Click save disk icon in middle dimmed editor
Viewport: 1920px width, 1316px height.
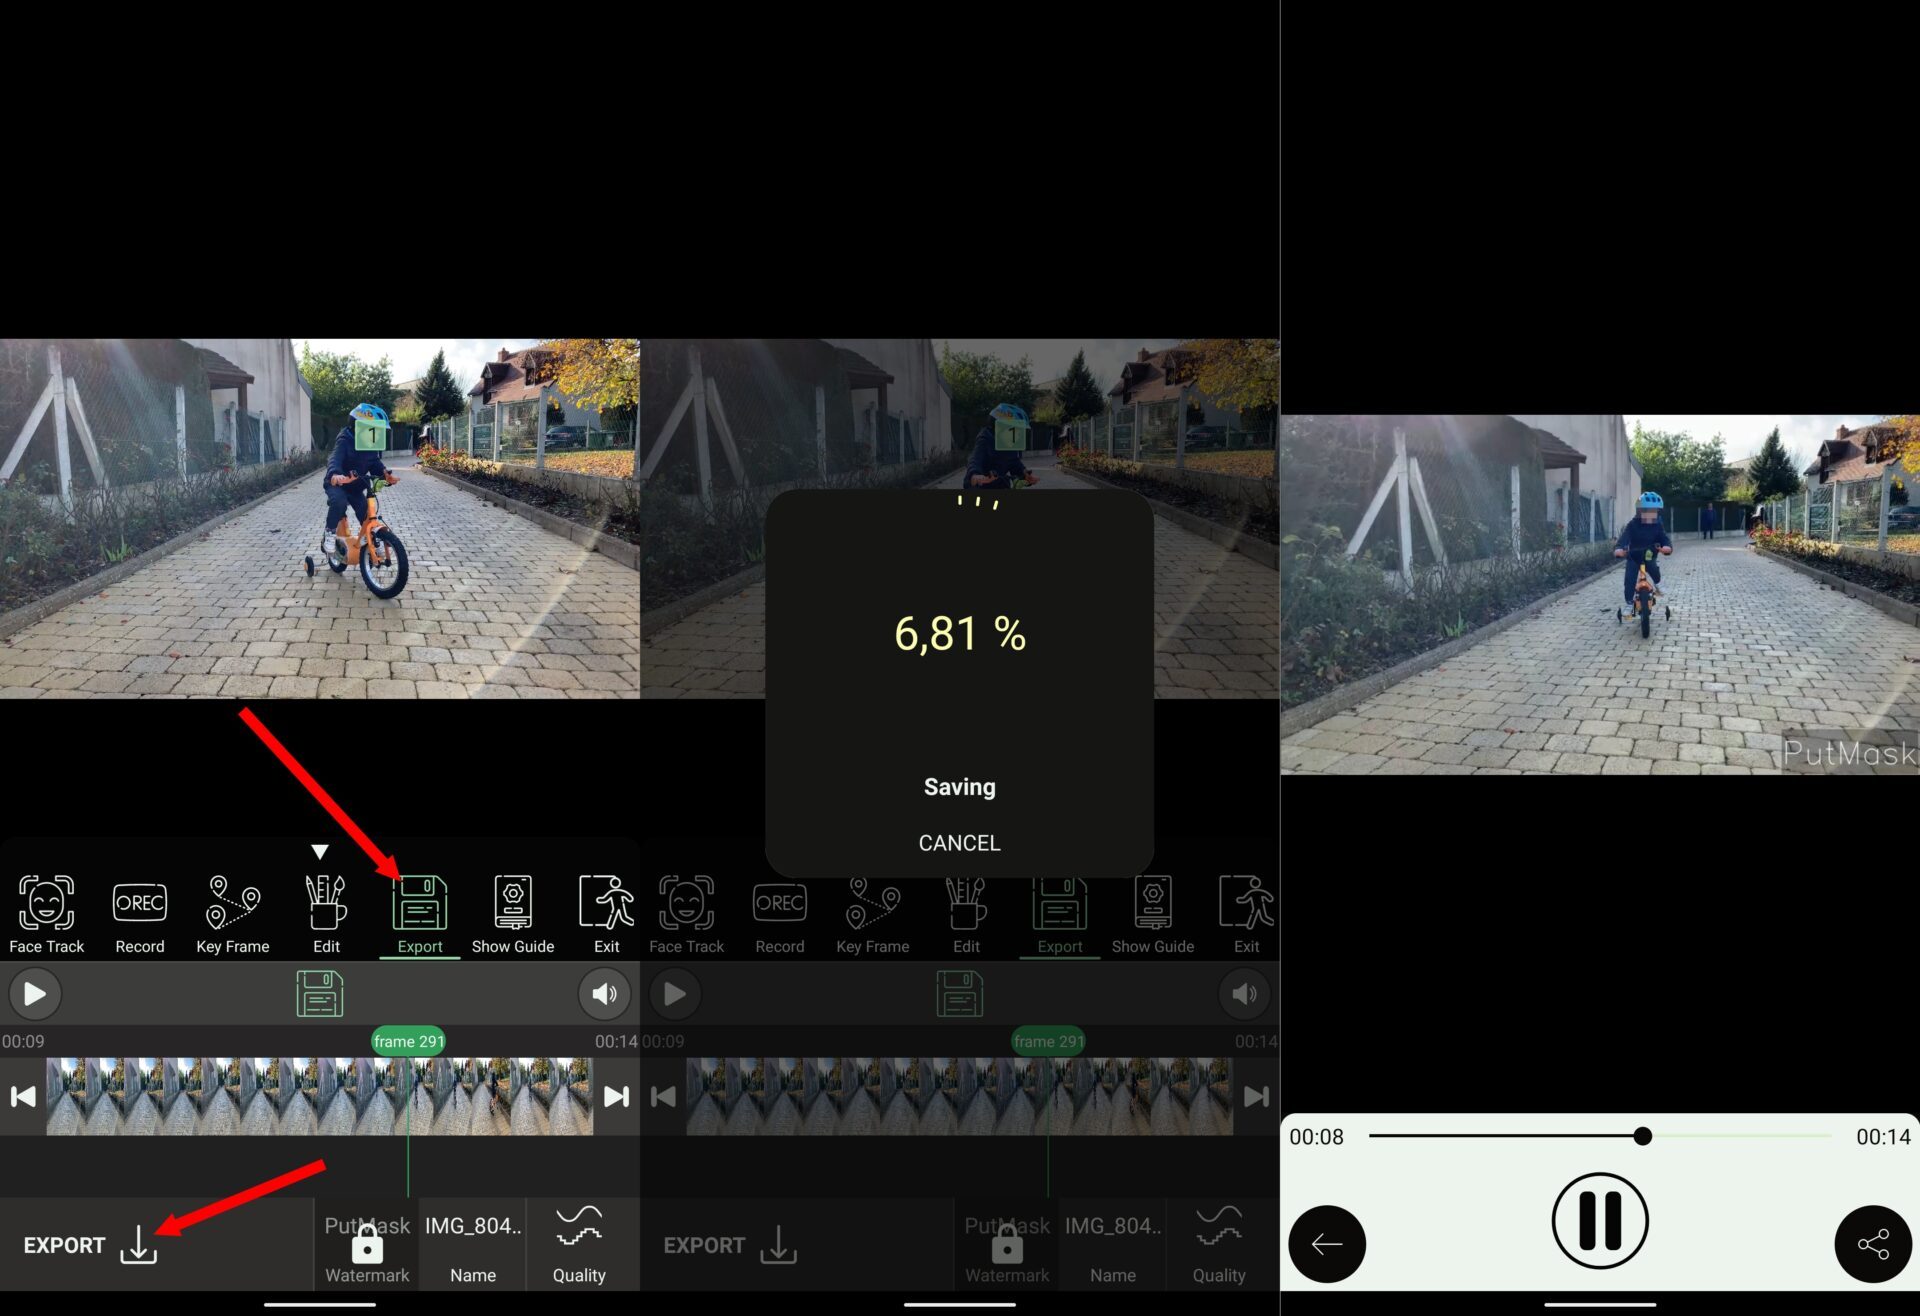click(x=960, y=994)
